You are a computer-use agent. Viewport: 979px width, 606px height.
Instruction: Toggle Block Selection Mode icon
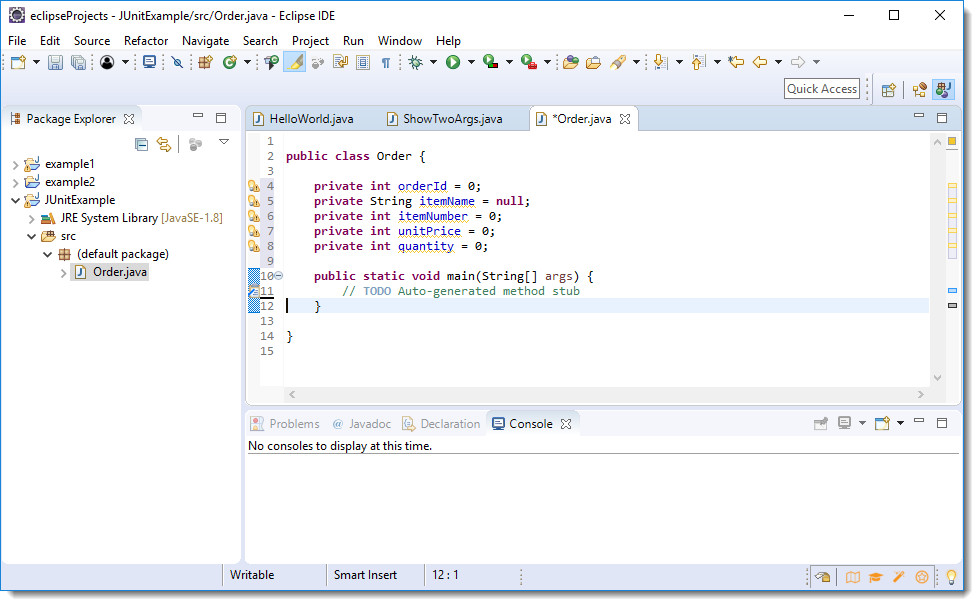[x=363, y=62]
